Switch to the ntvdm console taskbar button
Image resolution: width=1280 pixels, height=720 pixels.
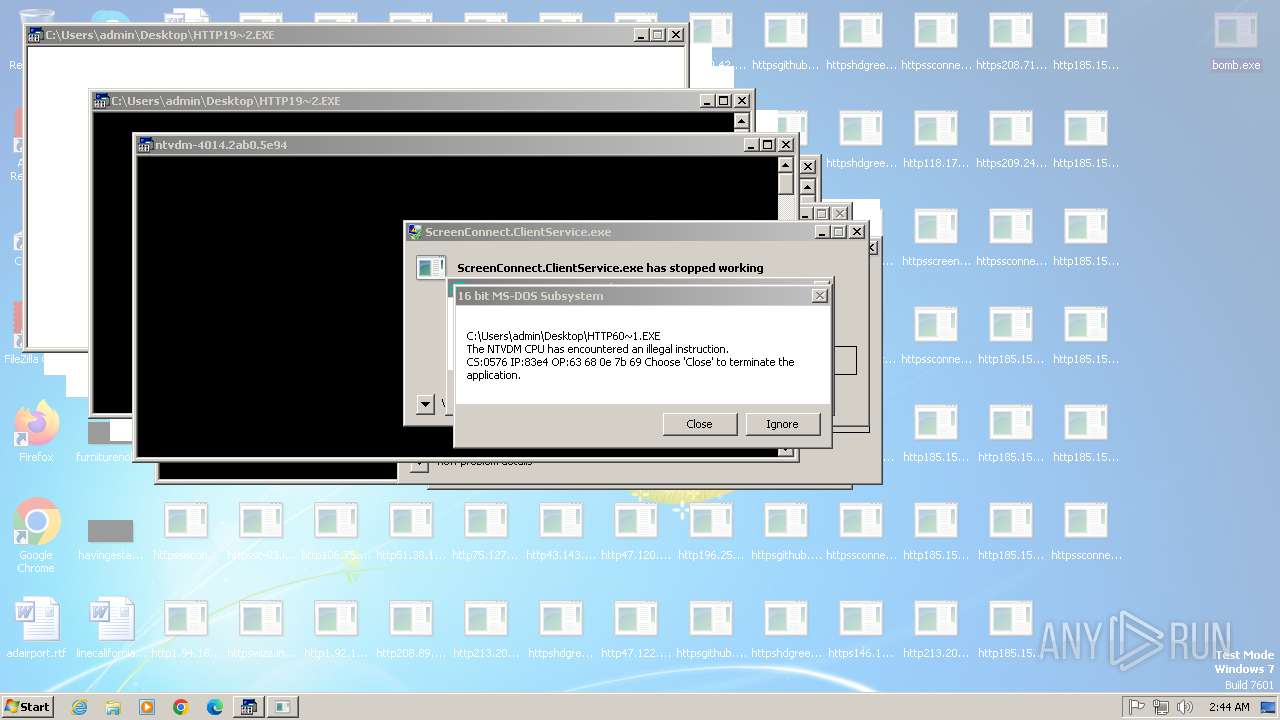(x=248, y=707)
